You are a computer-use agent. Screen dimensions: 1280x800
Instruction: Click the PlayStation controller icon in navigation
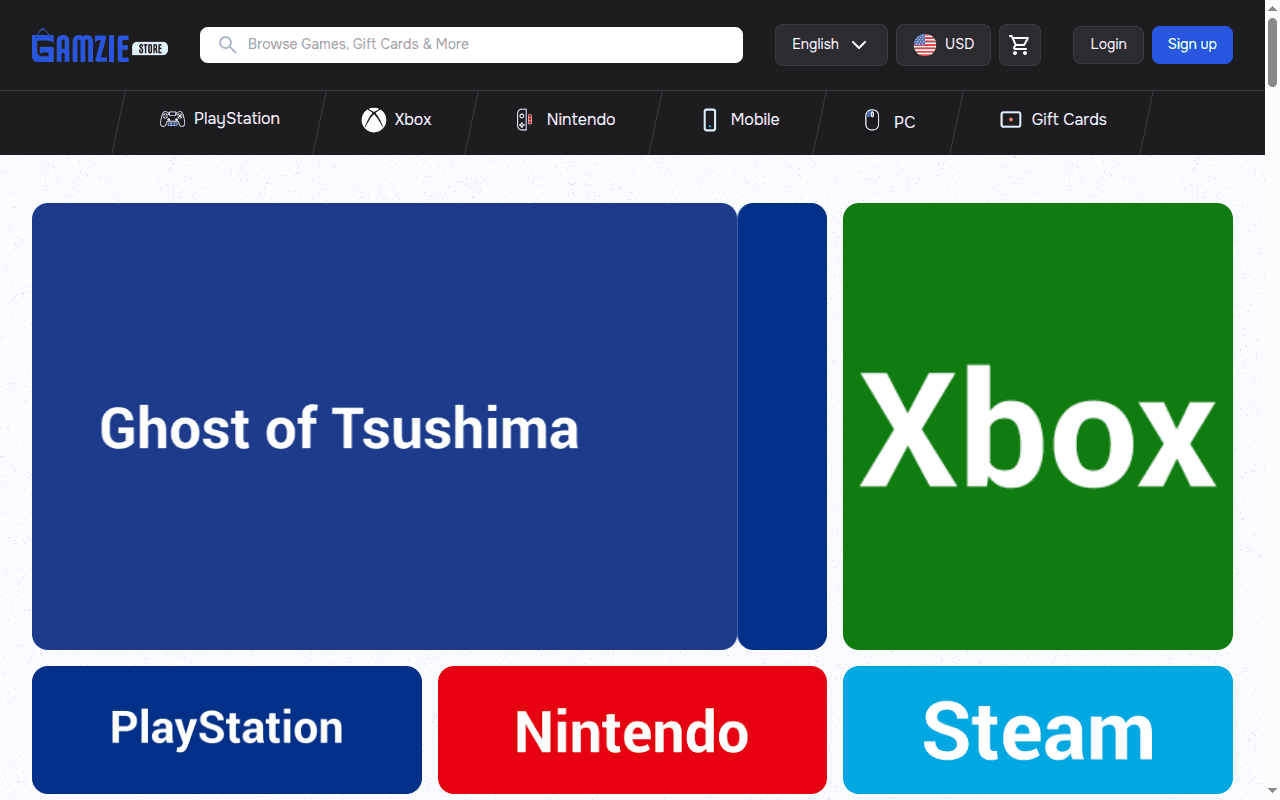tap(172, 119)
